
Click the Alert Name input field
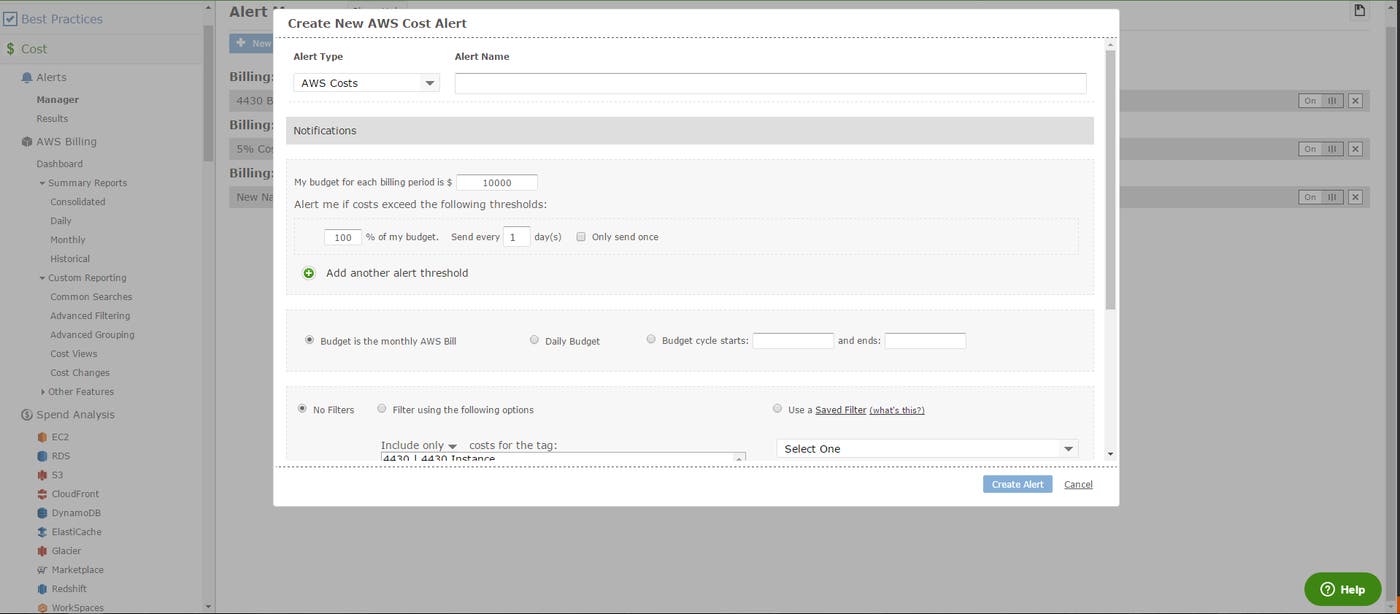coord(770,83)
